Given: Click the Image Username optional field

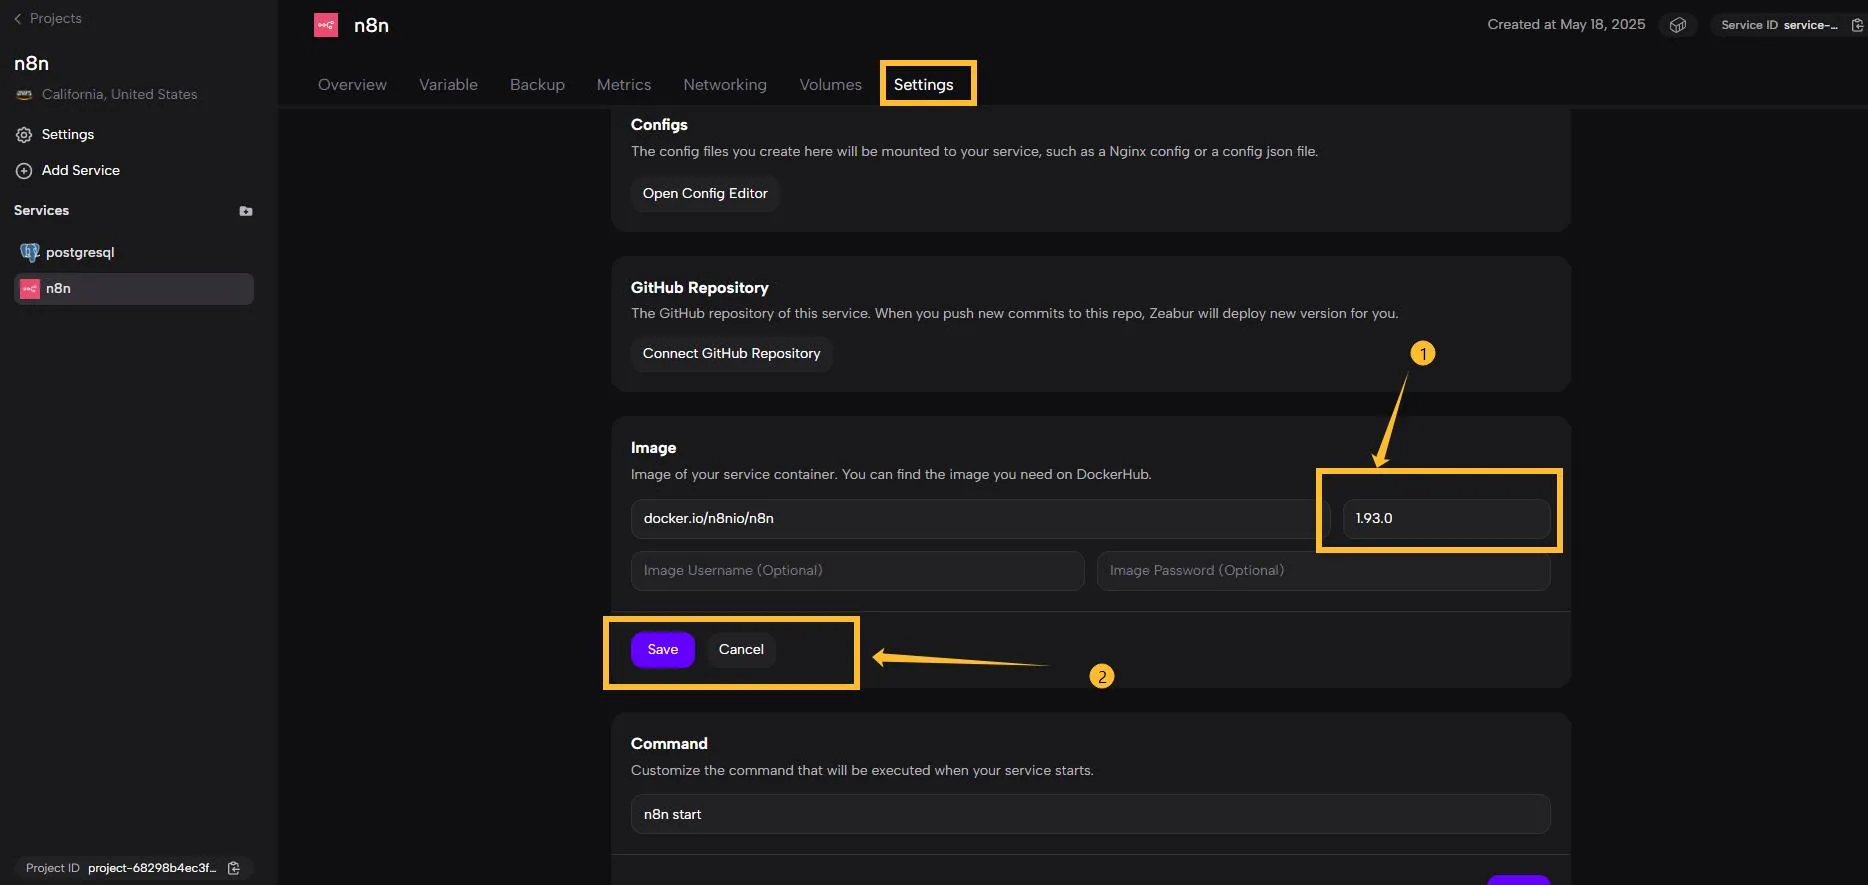Looking at the screenshot, I should 857,570.
